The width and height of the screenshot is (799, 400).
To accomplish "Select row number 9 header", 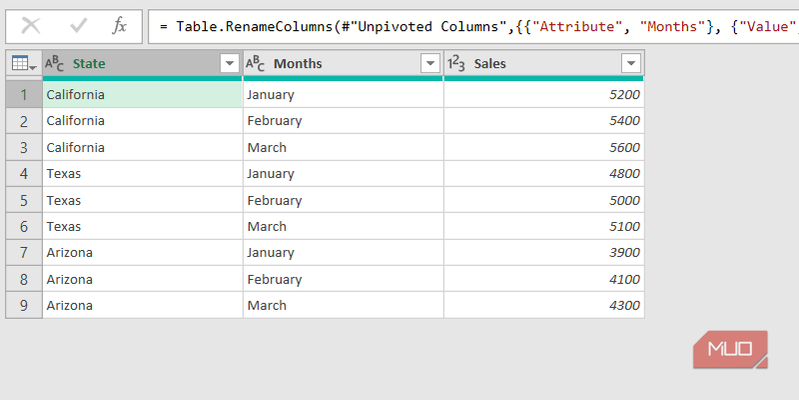I will point(24,305).
